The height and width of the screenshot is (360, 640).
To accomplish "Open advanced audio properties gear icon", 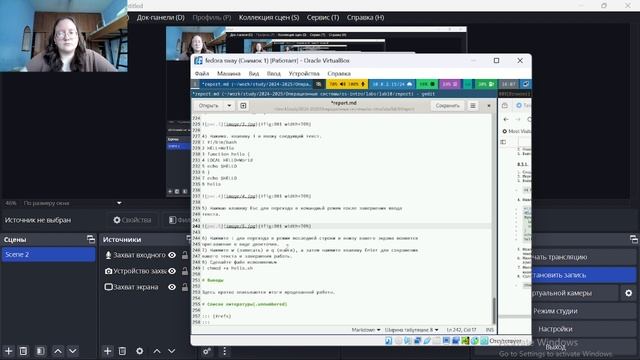I will coord(207,351).
